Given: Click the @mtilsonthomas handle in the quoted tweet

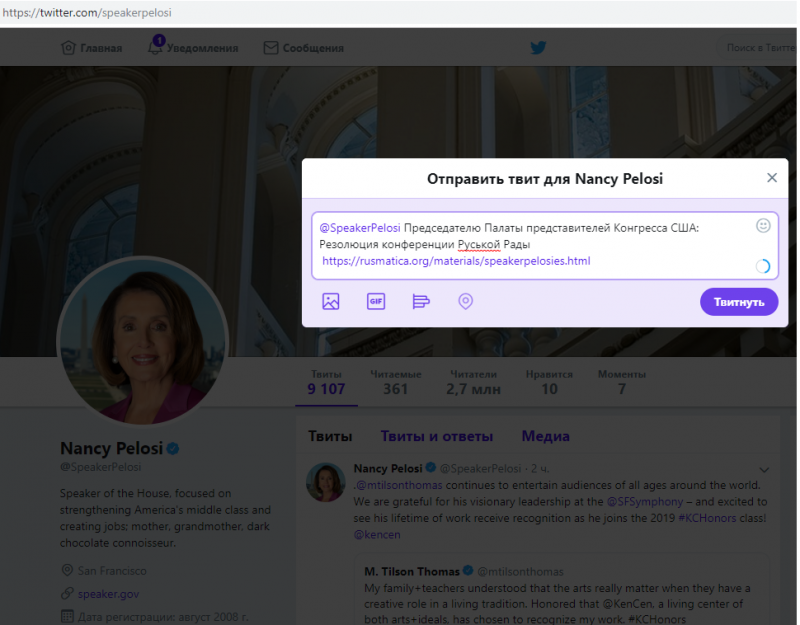Looking at the screenshot, I should pos(520,571).
